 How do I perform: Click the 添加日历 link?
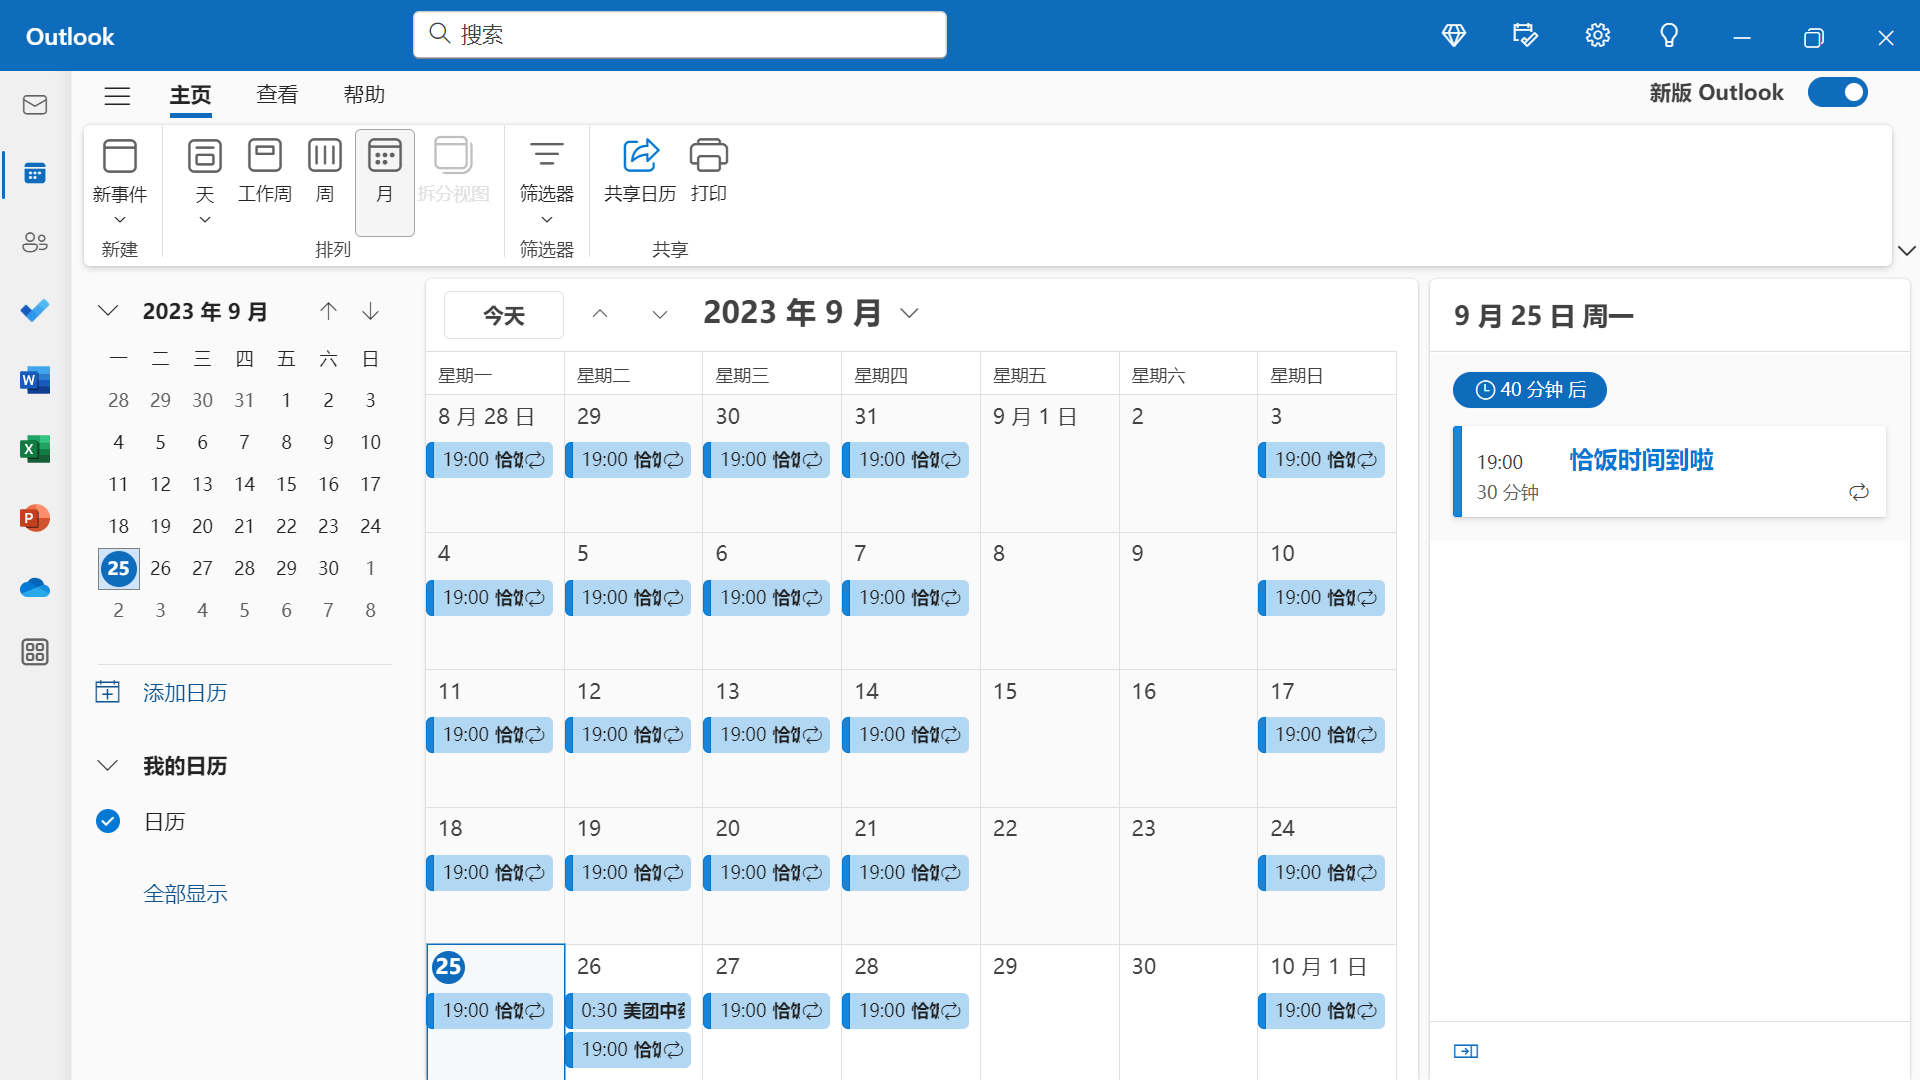[x=185, y=692]
